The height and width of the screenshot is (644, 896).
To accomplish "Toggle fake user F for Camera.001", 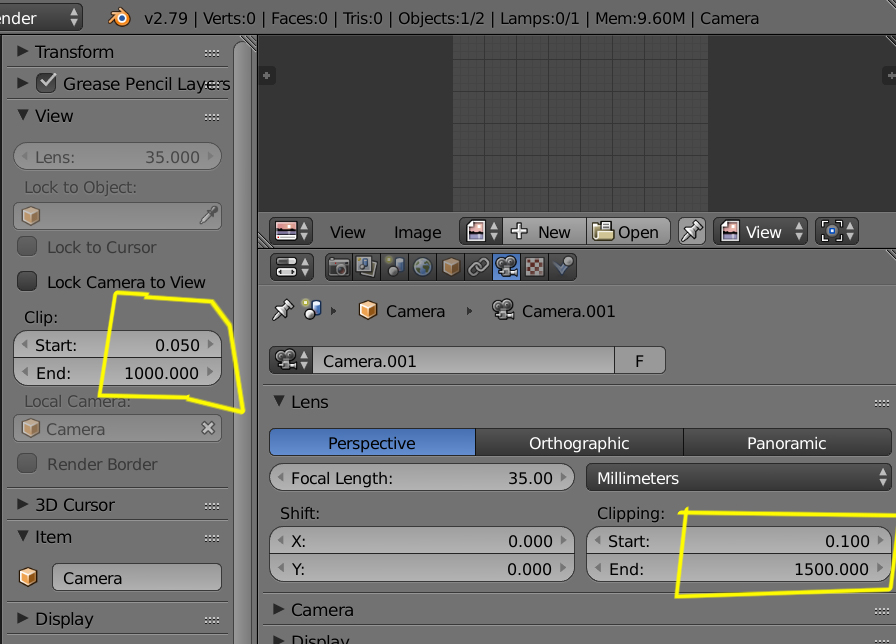I will pyautogui.click(x=639, y=360).
